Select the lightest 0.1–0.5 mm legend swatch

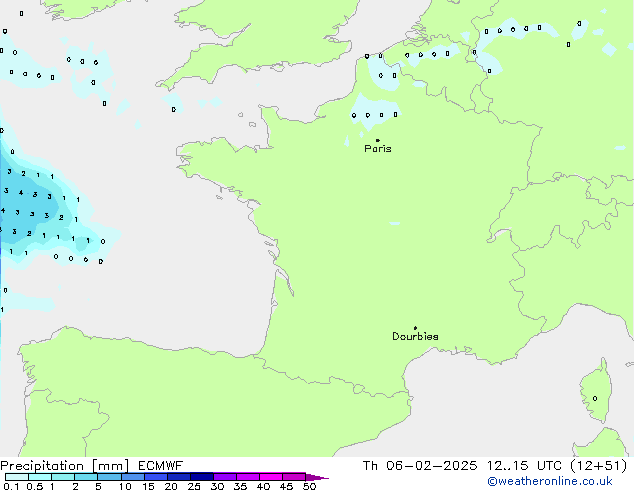point(17,477)
